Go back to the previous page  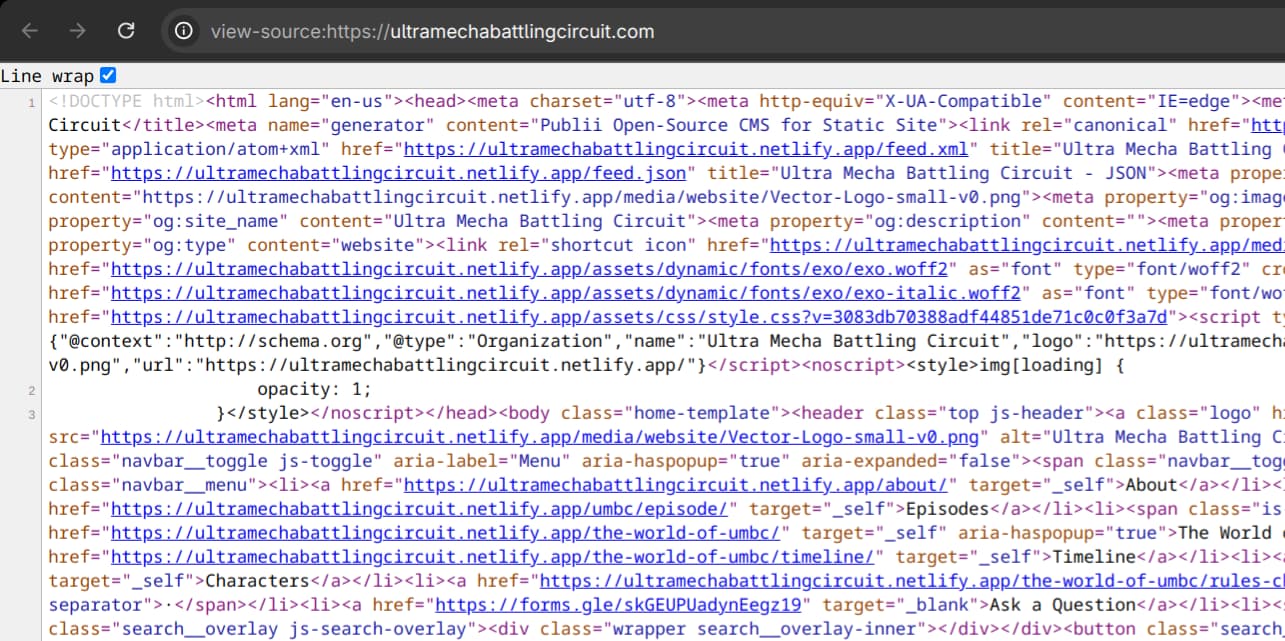click(x=29, y=31)
